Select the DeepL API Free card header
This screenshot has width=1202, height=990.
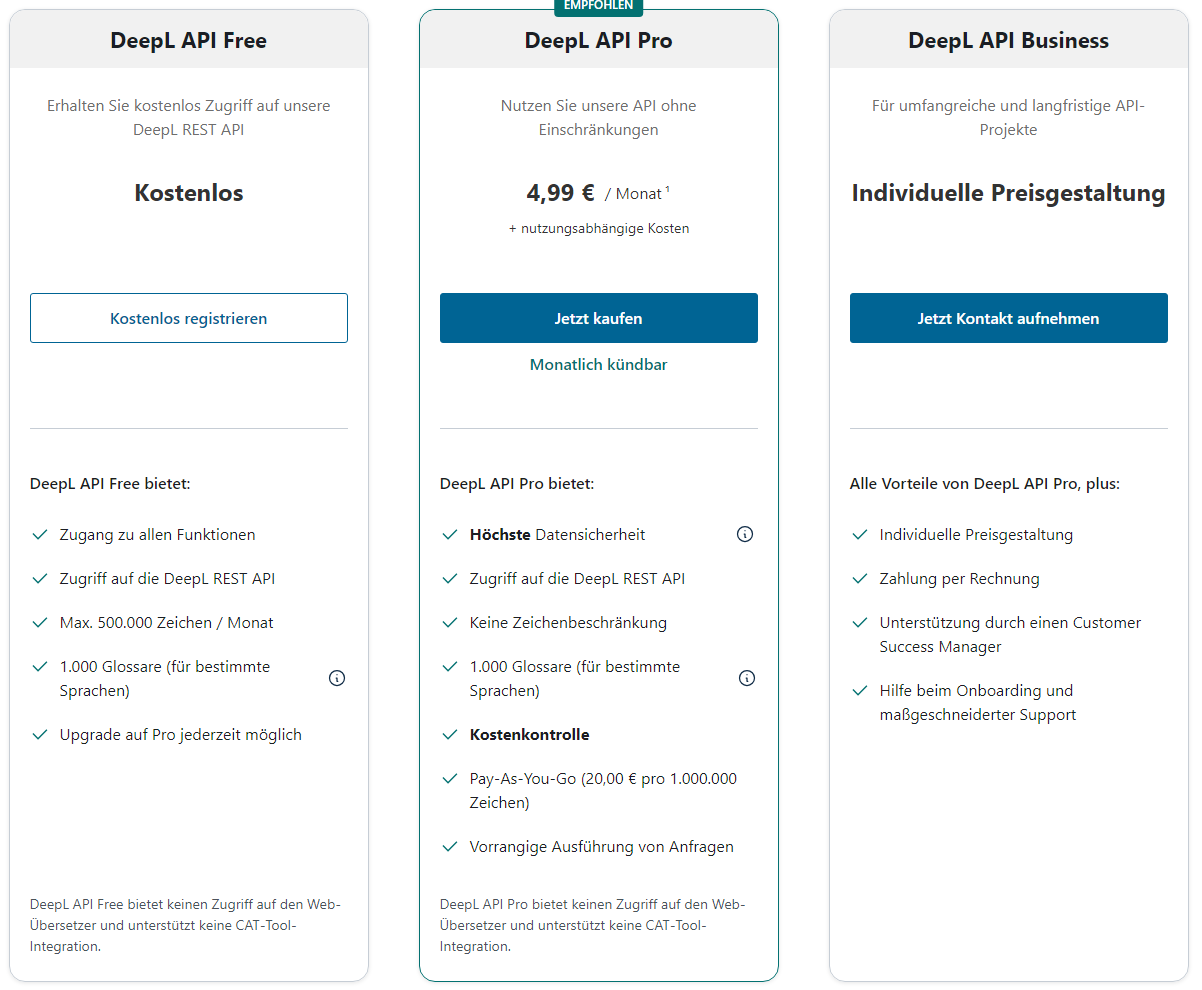point(188,40)
